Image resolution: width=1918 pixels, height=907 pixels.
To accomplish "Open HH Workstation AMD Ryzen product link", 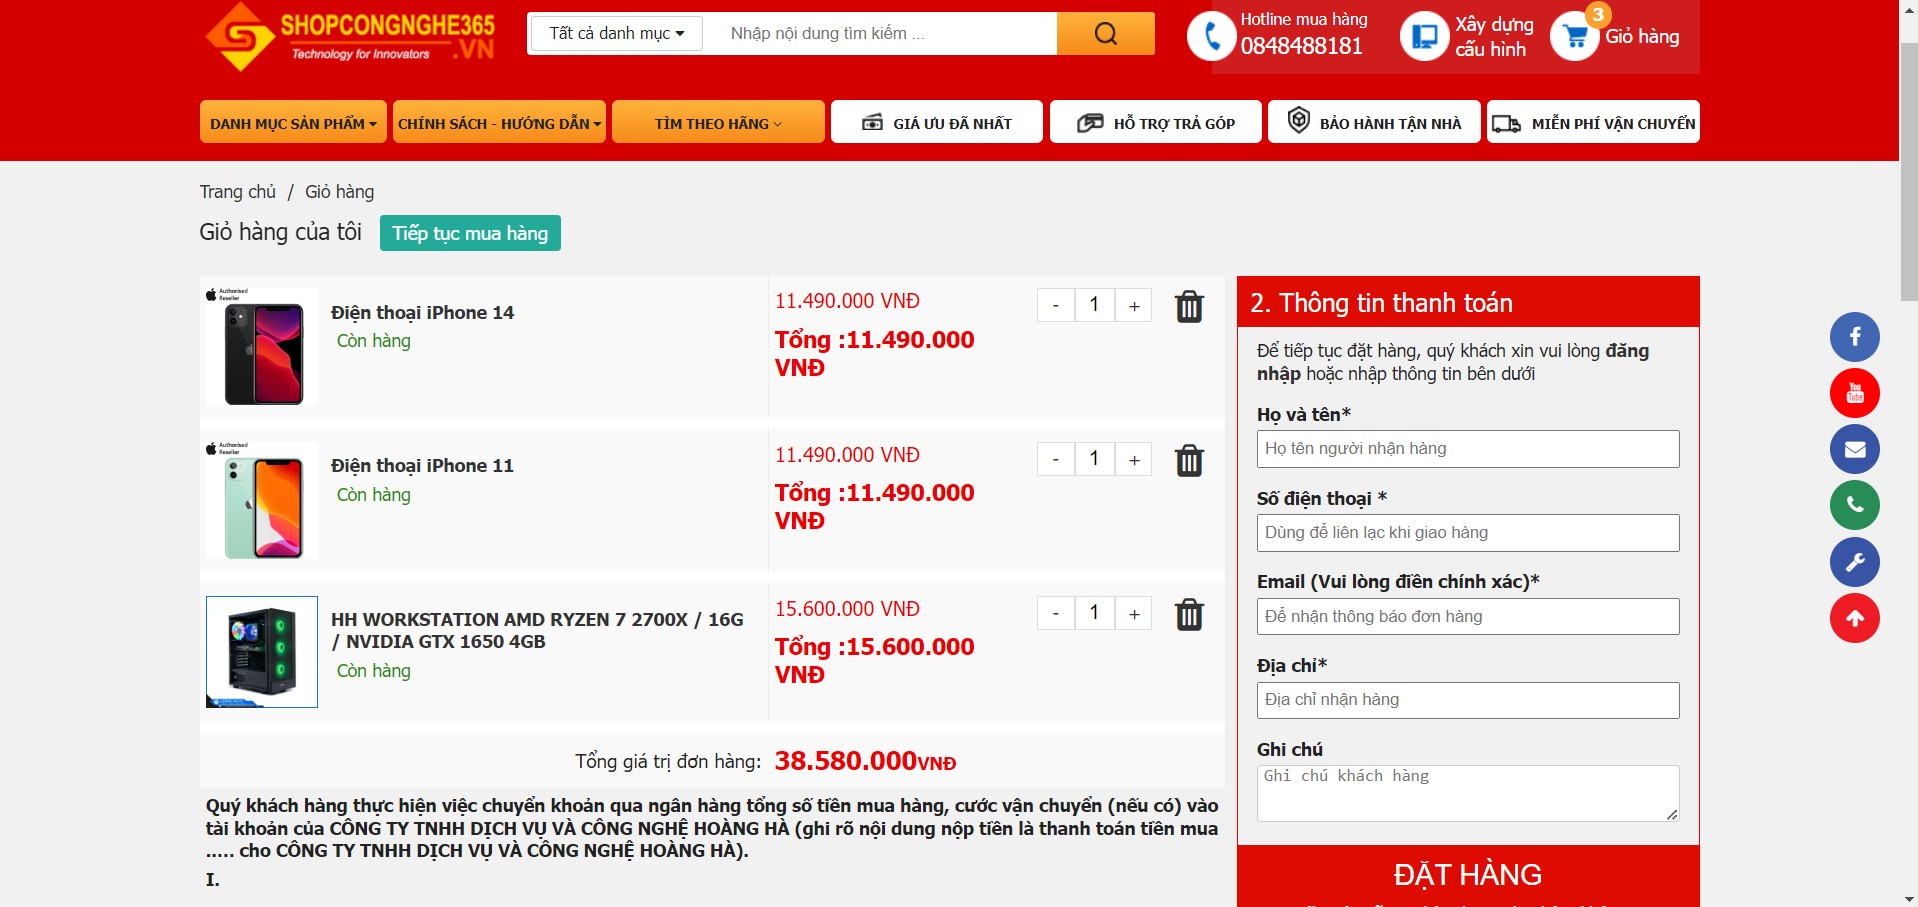I will [537, 631].
